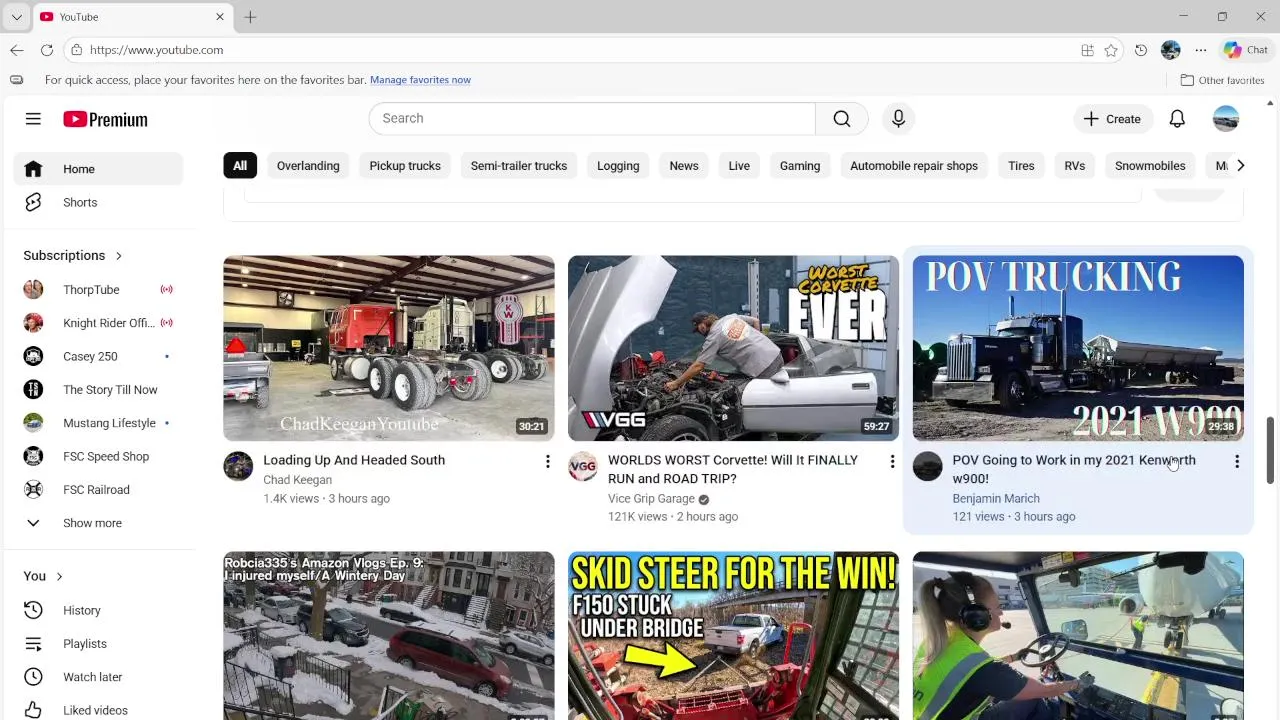
Task: Select the Live filter chip
Action: (x=739, y=166)
